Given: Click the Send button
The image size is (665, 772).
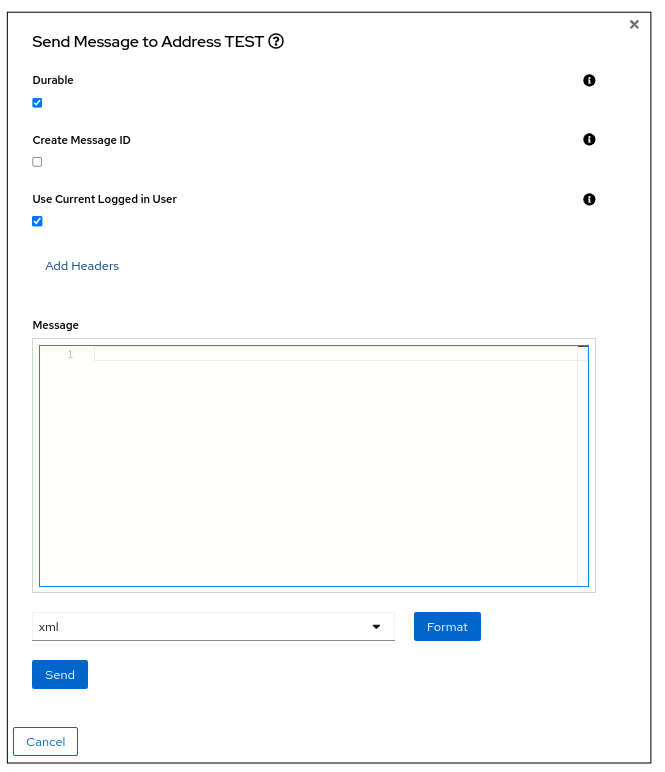Looking at the screenshot, I should [x=60, y=675].
